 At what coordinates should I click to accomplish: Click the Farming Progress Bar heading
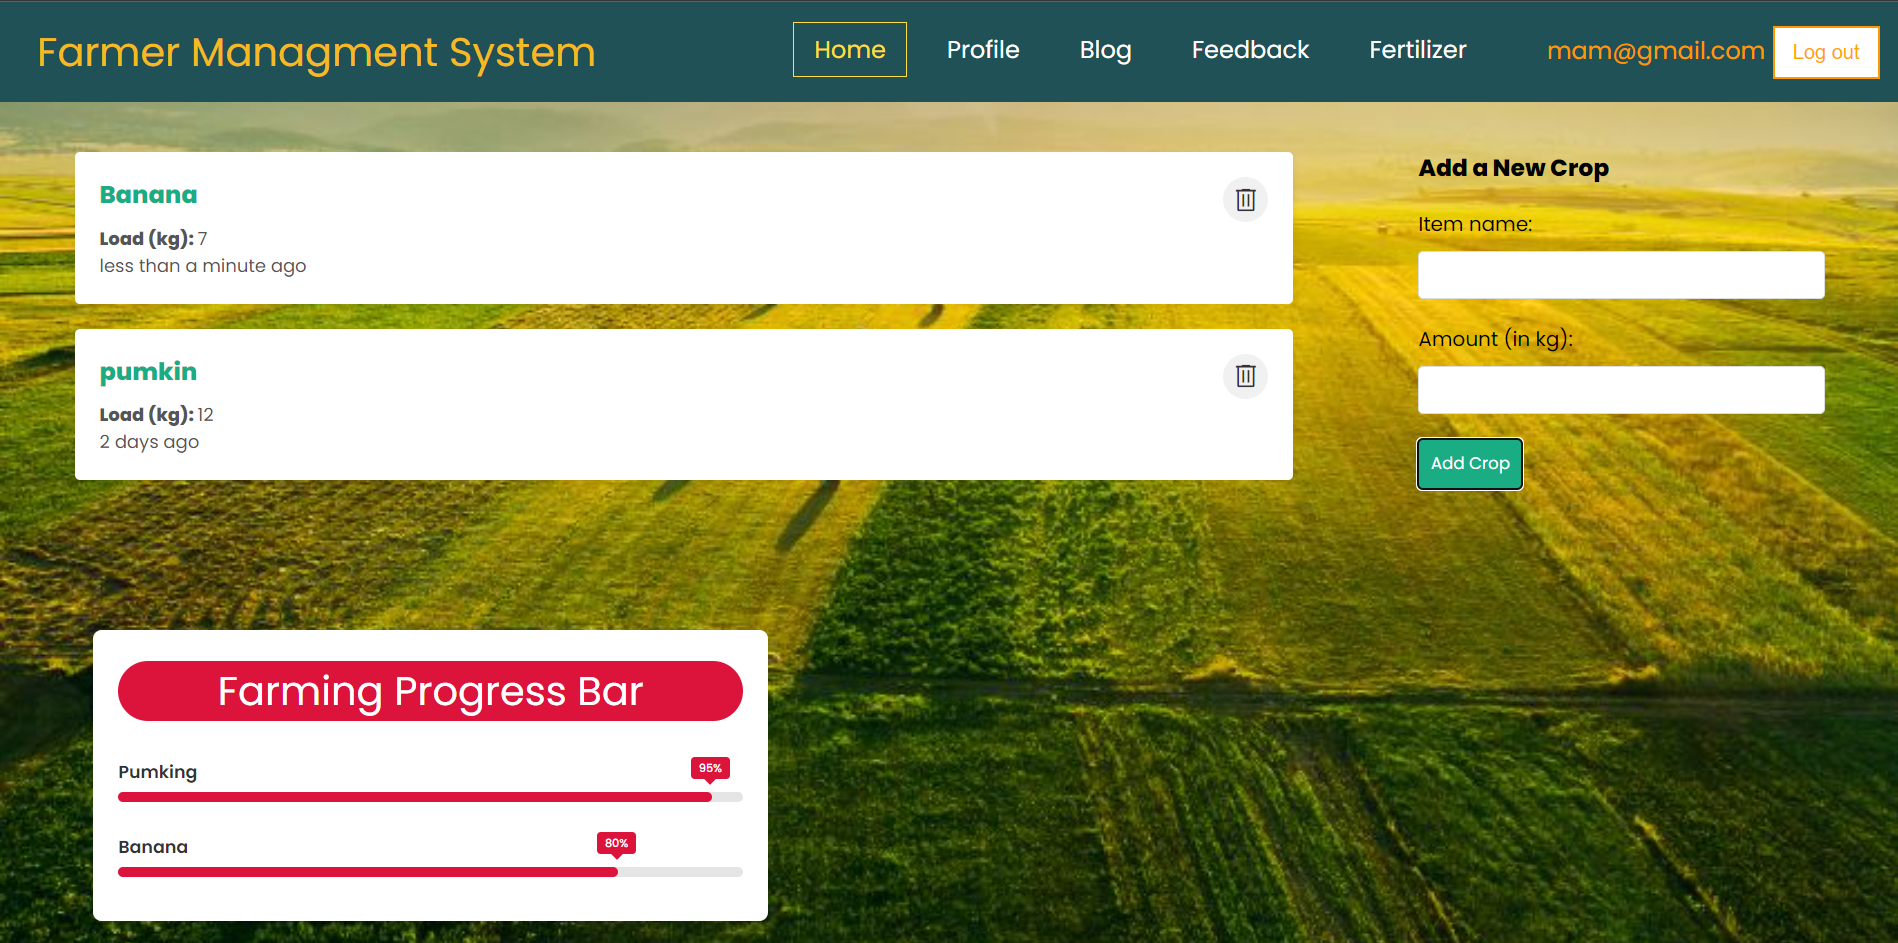(x=430, y=691)
